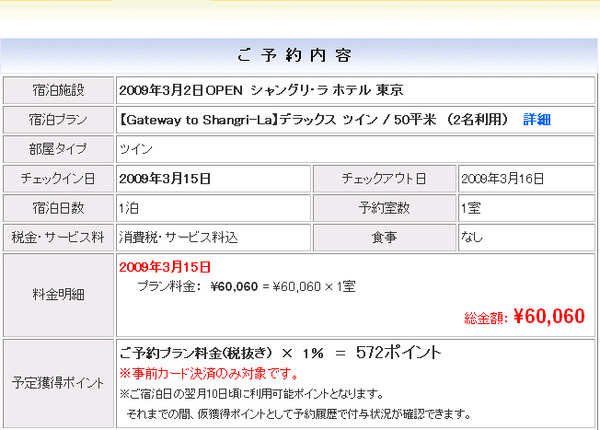Select the 宿泊施設 label cell
This screenshot has height=430, width=600.
(59, 90)
